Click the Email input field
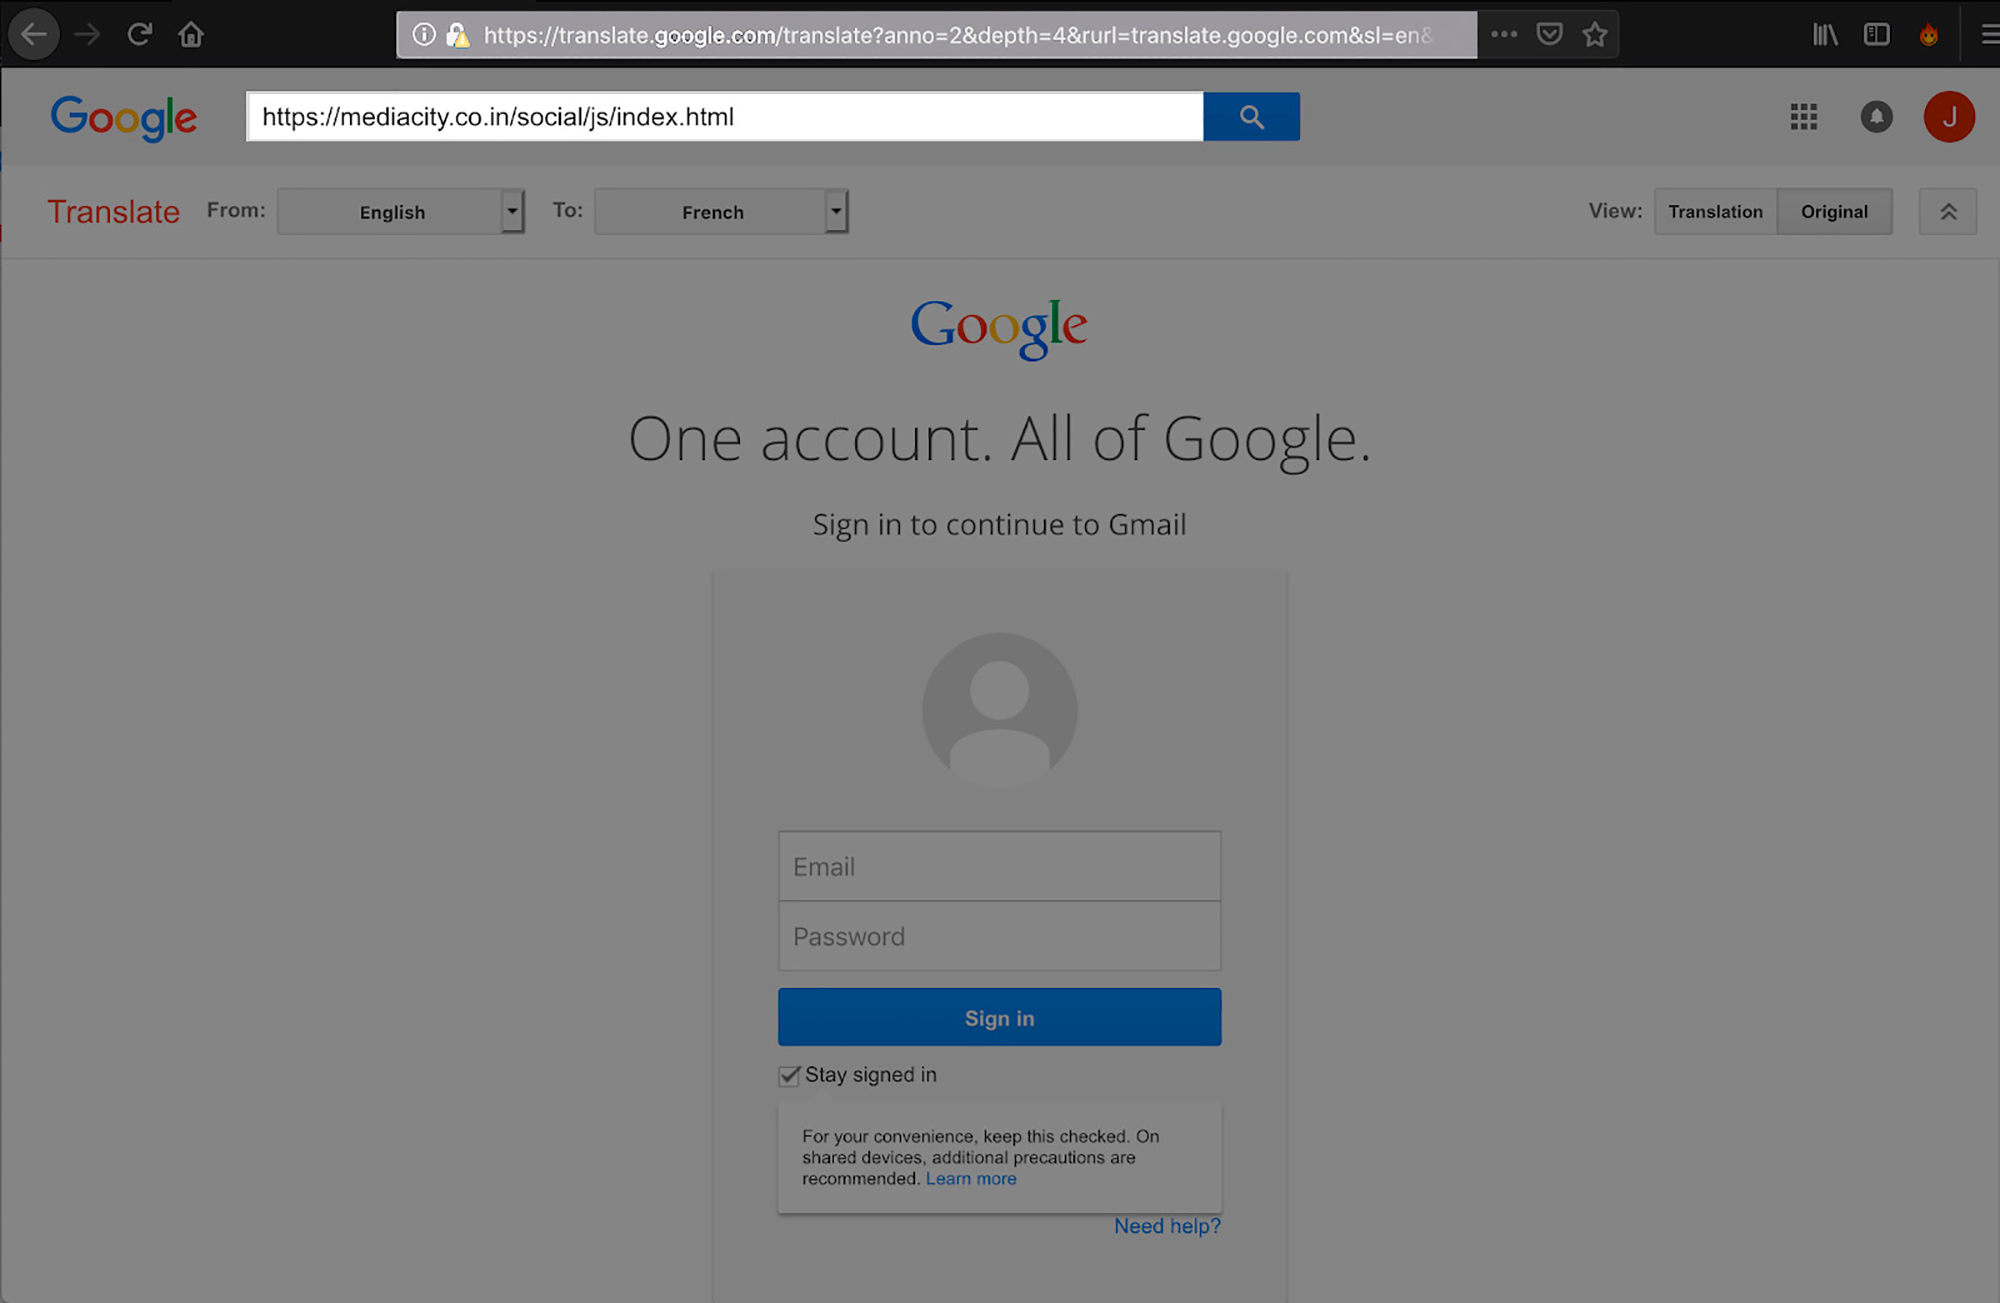 tap(999, 866)
